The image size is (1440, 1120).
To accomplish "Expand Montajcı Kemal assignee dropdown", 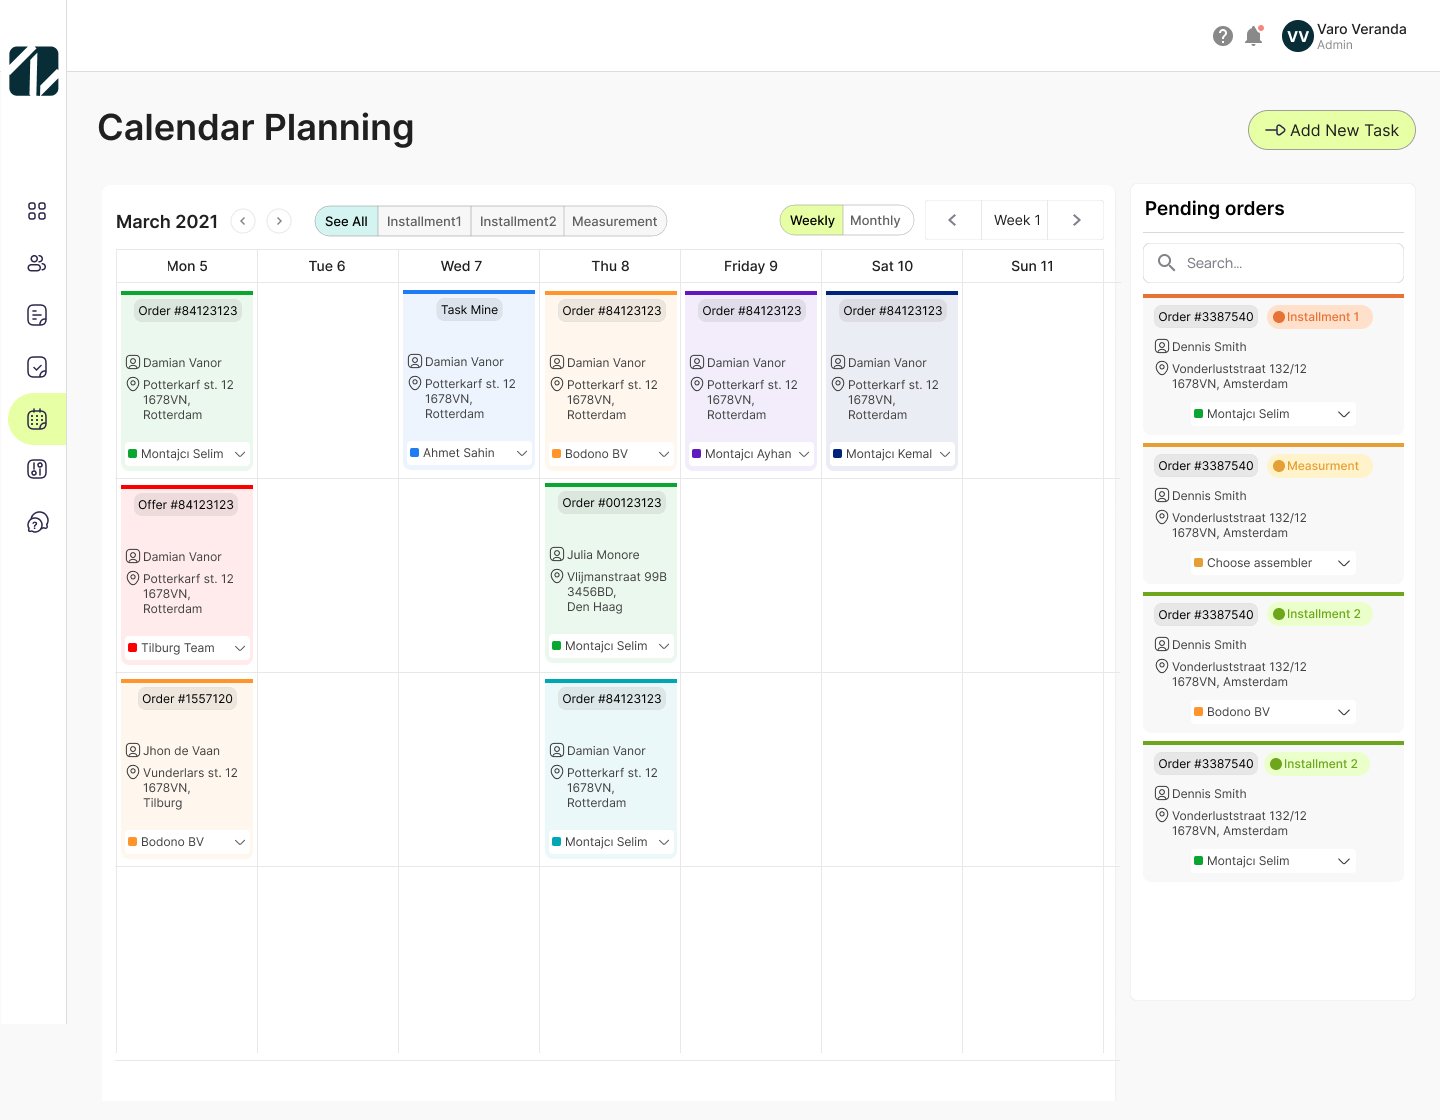I will point(944,454).
